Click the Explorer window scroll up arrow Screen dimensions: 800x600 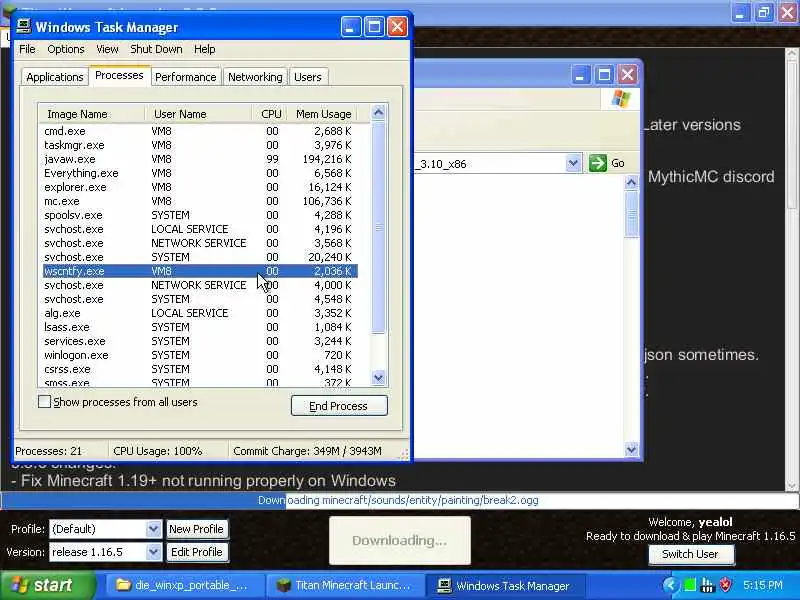point(631,182)
